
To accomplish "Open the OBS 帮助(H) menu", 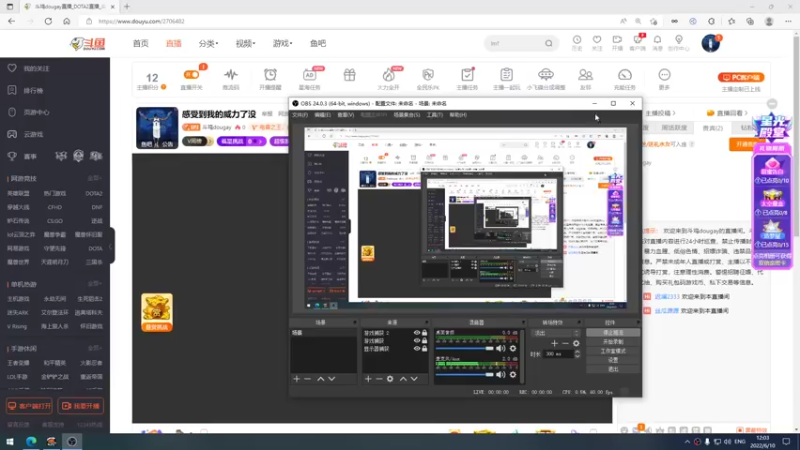I will (458, 115).
